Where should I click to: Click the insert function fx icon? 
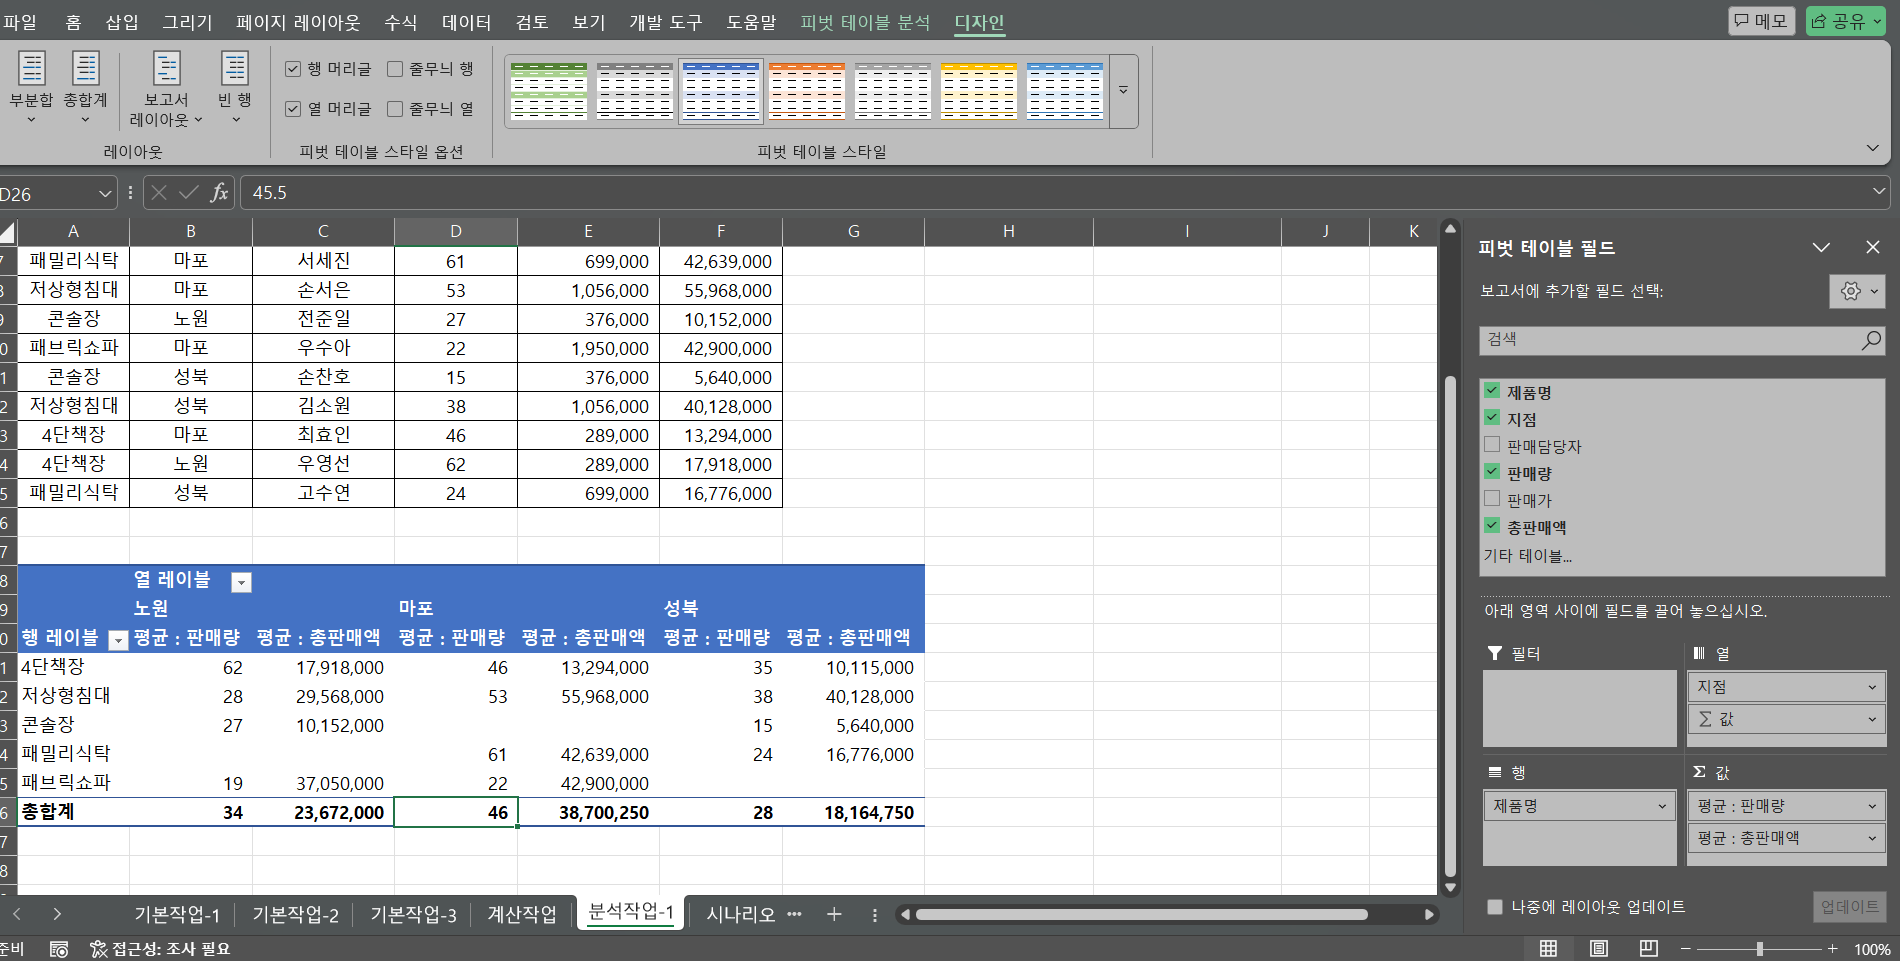pyautogui.click(x=219, y=192)
